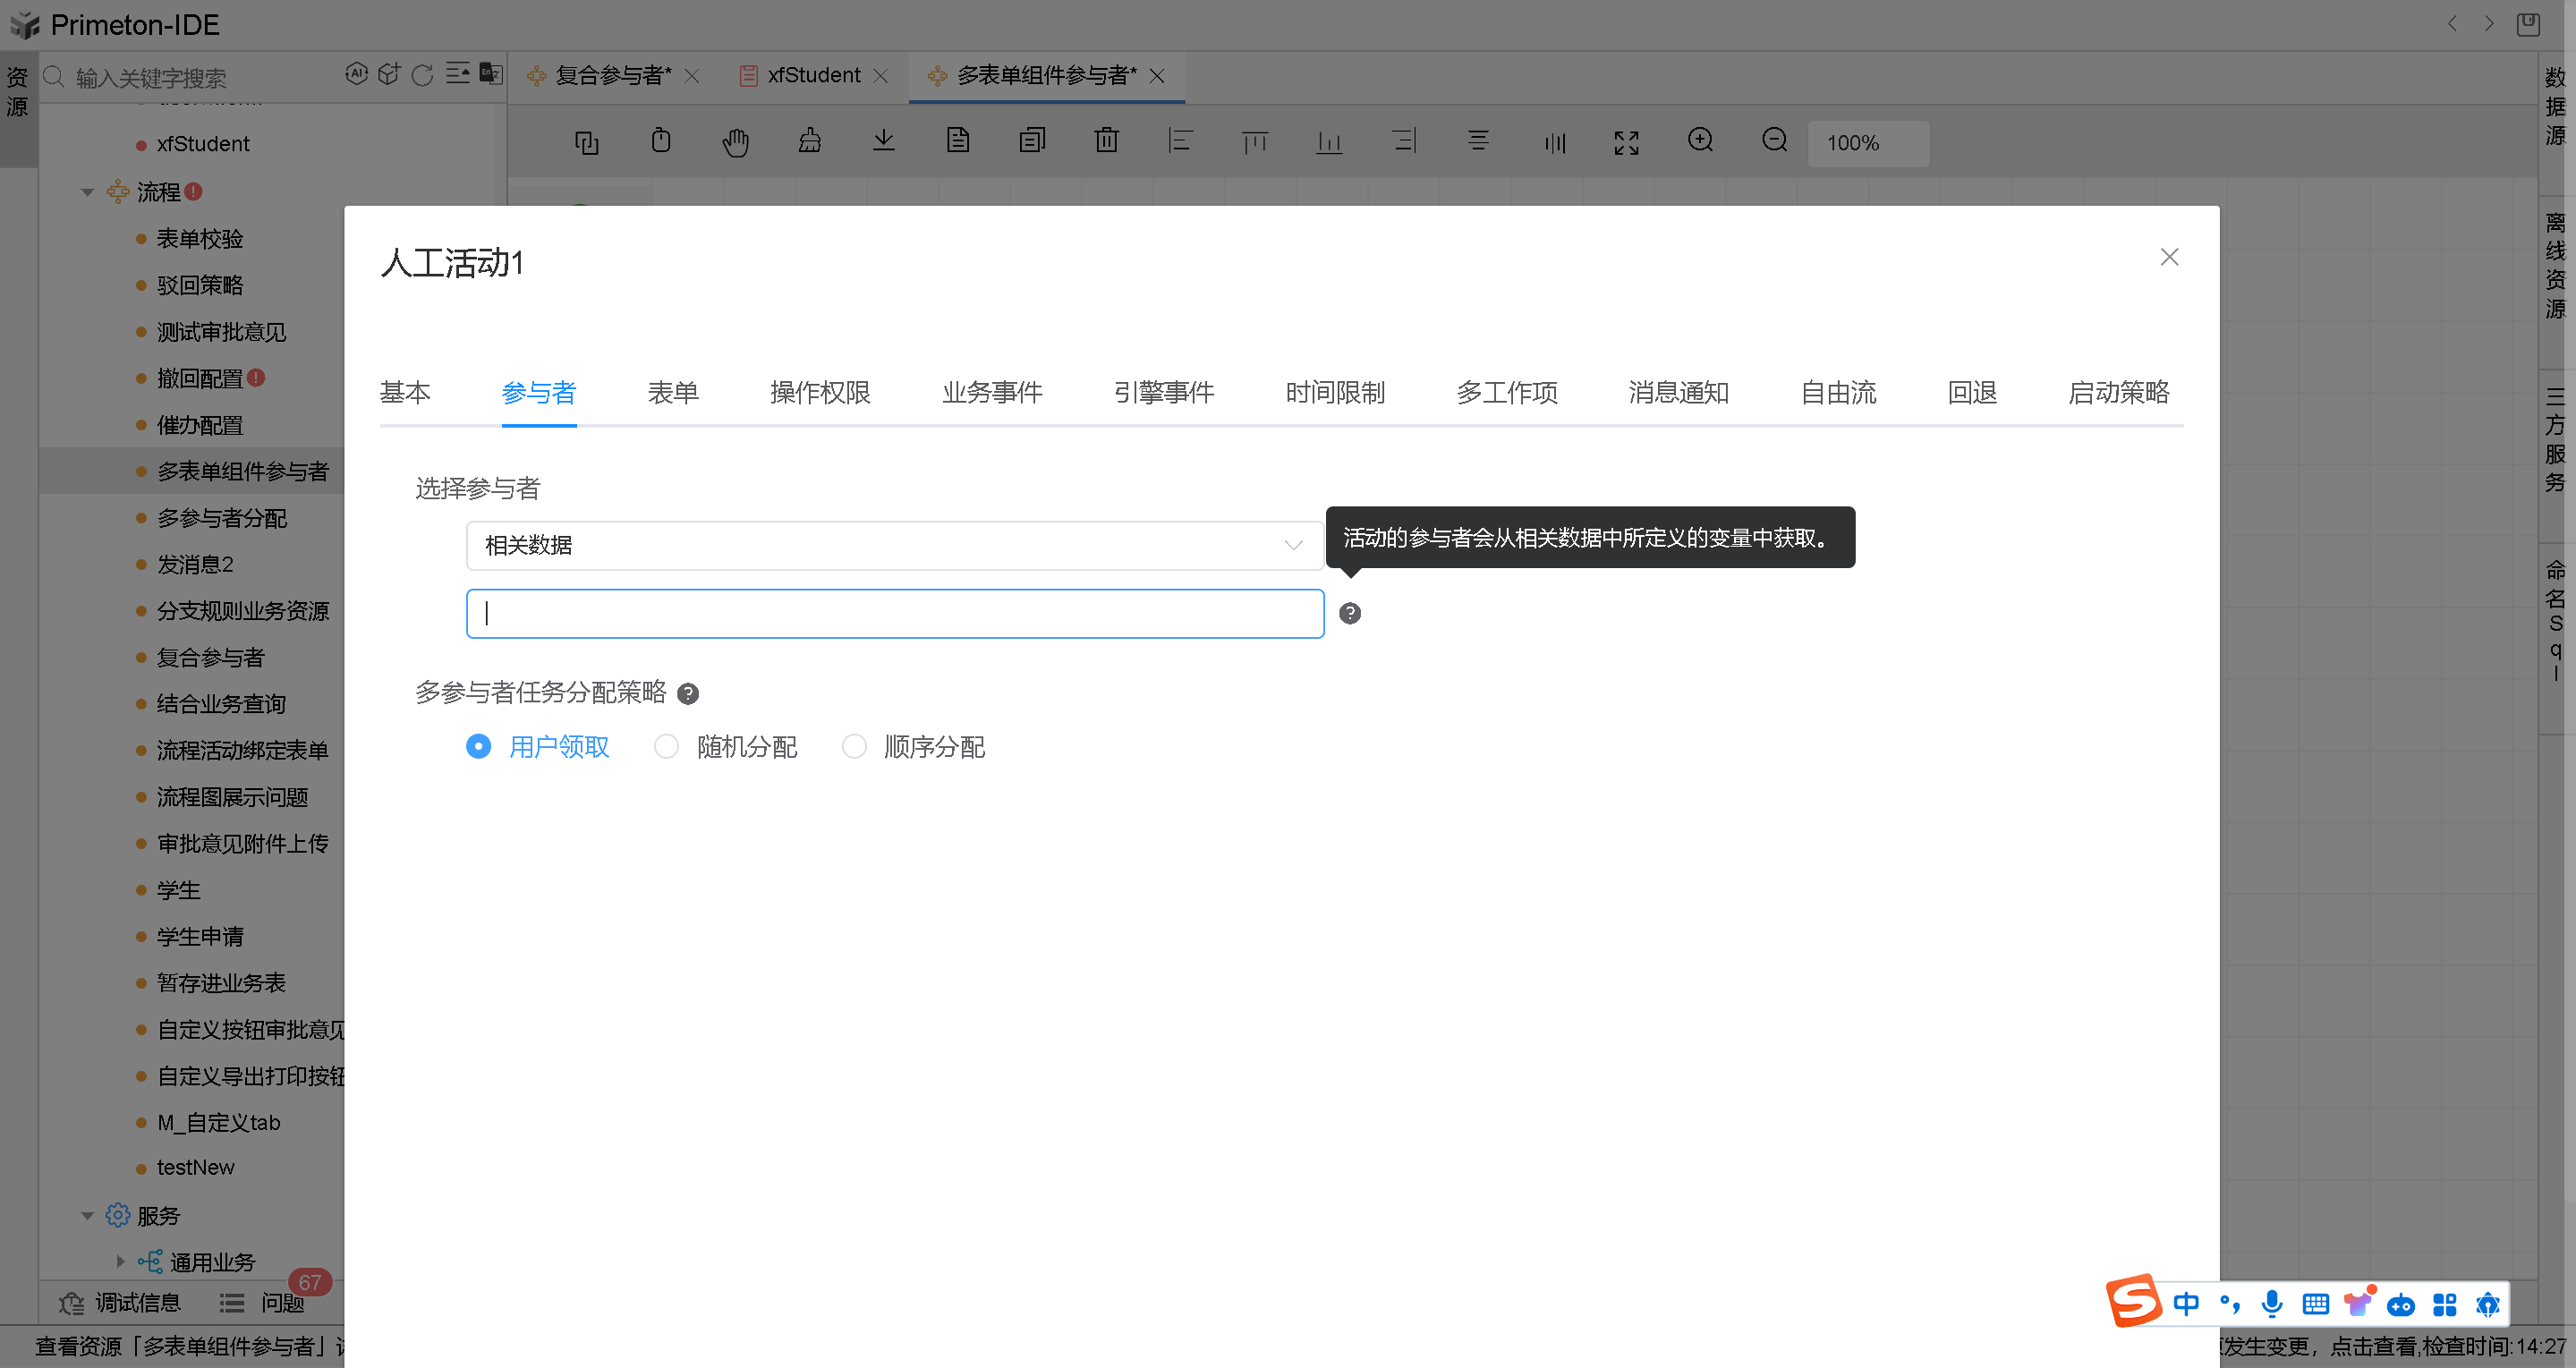The height and width of the screenshot is (1368, 2576).
Task: Click the trash delete icon in toolbar
Action: pyautogui.click(x=1106, y=141)
